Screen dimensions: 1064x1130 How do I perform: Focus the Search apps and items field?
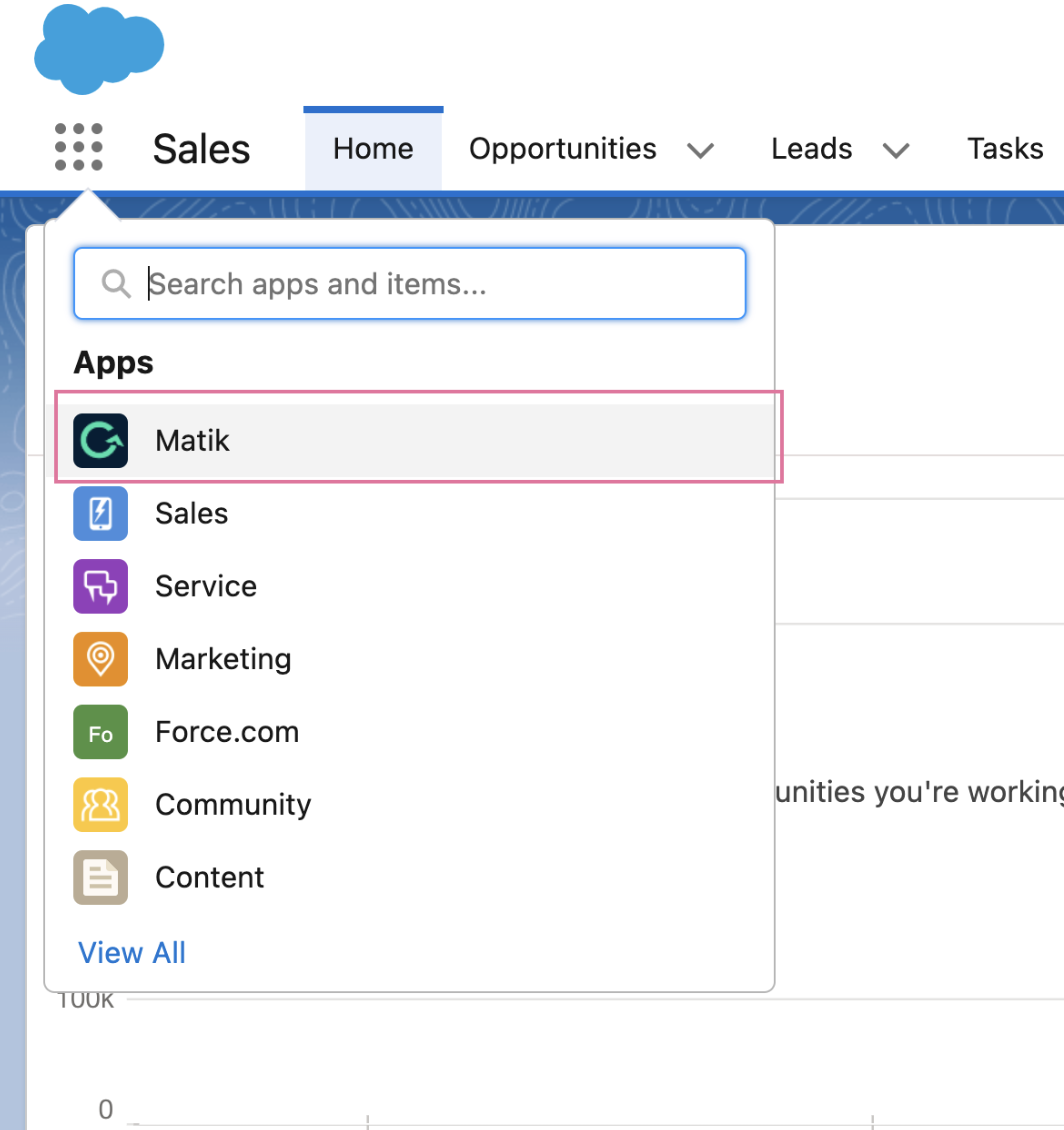click(409, 283)
